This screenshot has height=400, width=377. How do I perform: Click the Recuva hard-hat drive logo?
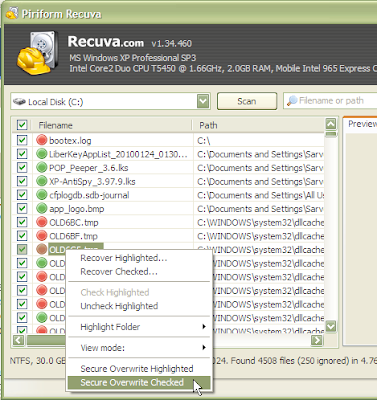click(x=38, y=53)
